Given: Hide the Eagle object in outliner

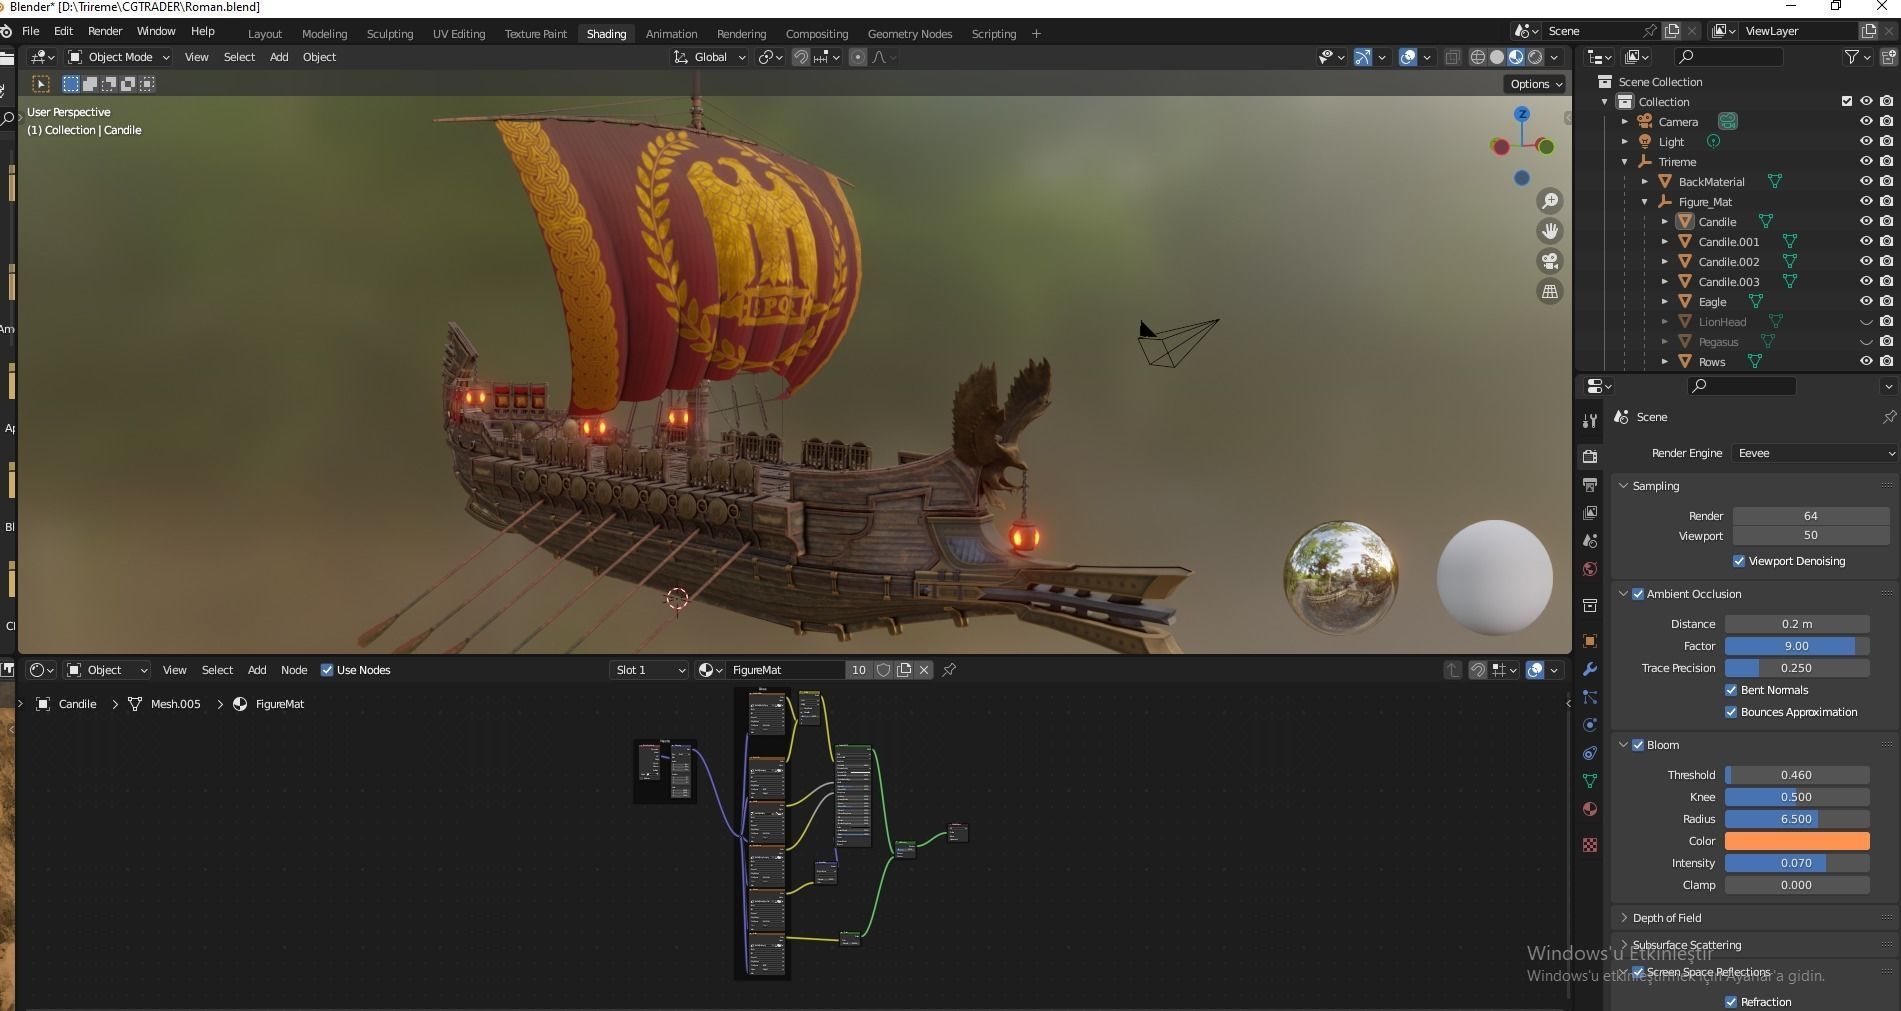Looking at the screenshot, I should click(x=1866, y=302).
